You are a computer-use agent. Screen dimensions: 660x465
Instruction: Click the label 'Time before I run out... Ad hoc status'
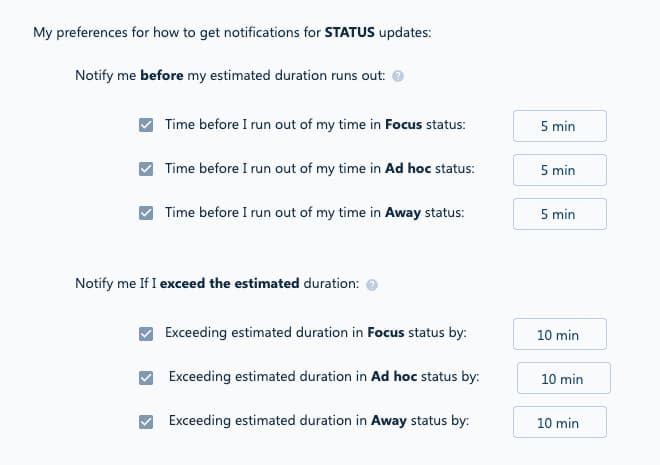pyautogui.click(x=319, y=169)
